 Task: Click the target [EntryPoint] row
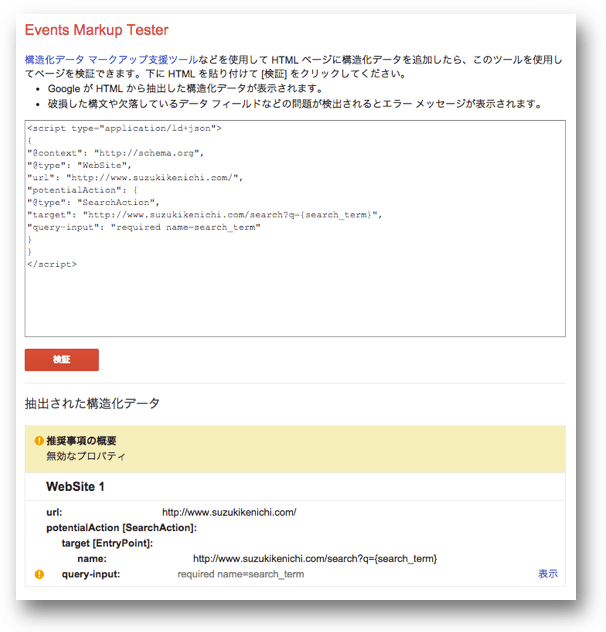pos(107,543)
